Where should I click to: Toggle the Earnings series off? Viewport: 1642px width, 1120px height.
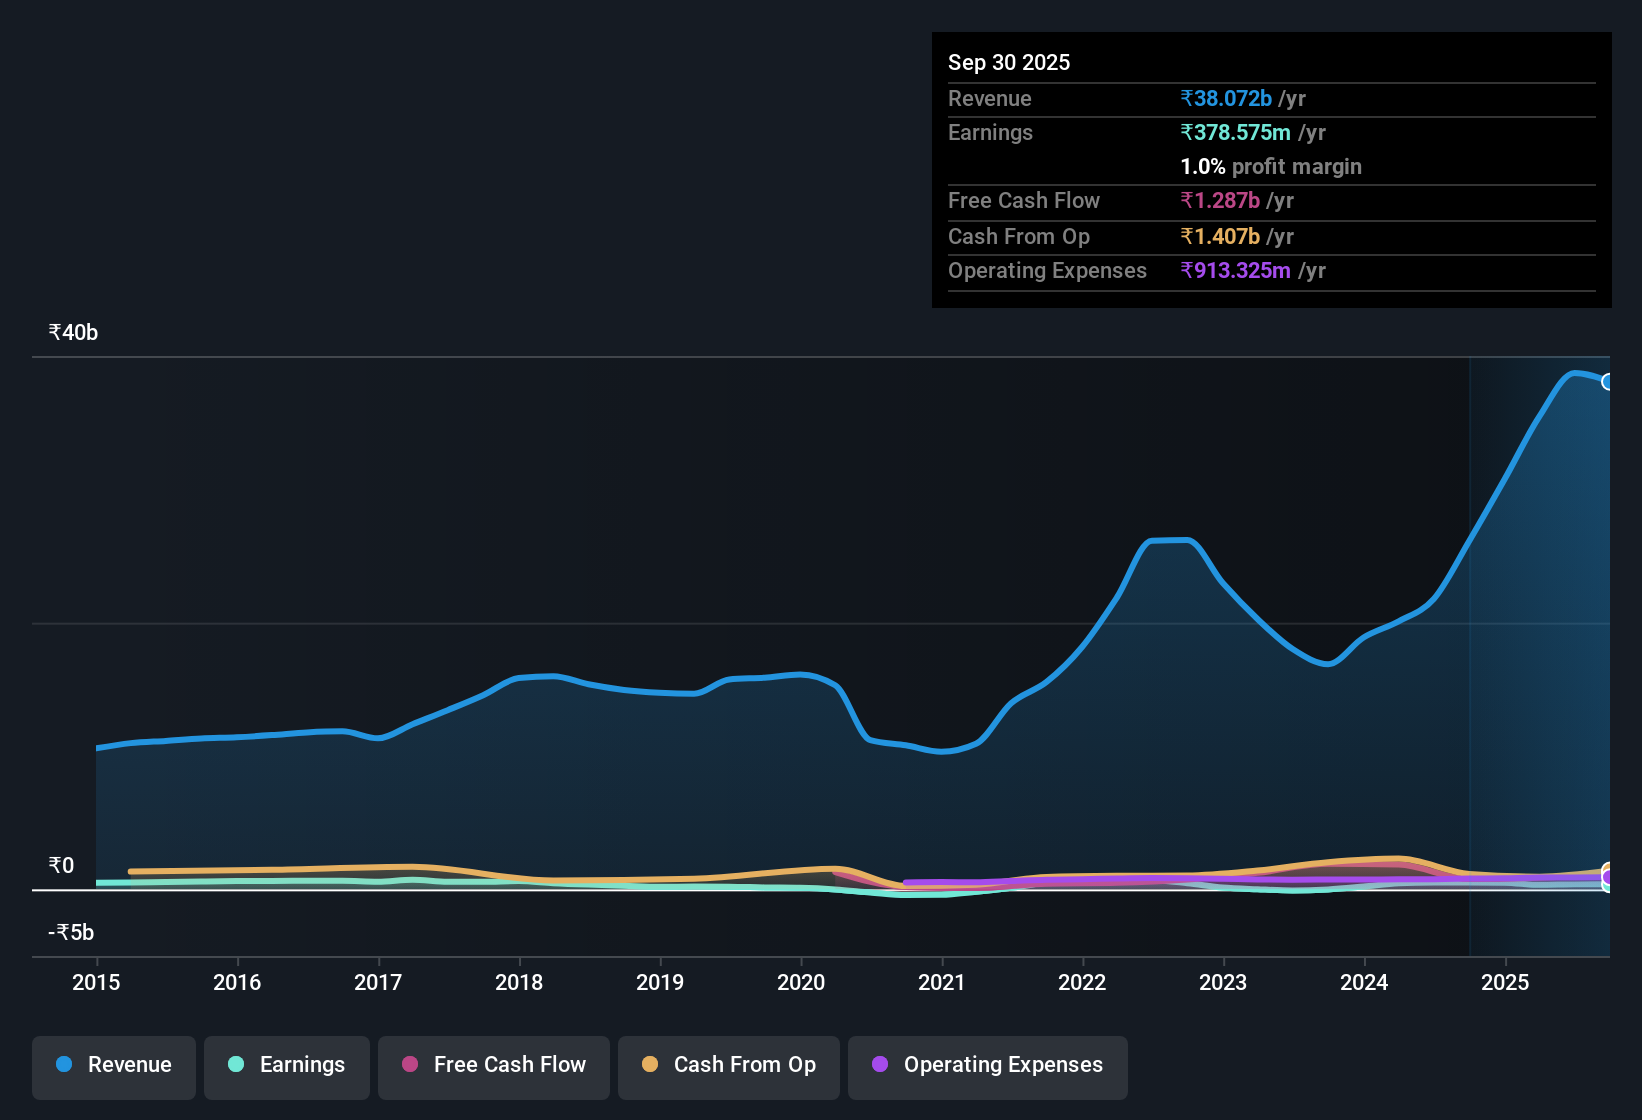(x=286, y=1065)
